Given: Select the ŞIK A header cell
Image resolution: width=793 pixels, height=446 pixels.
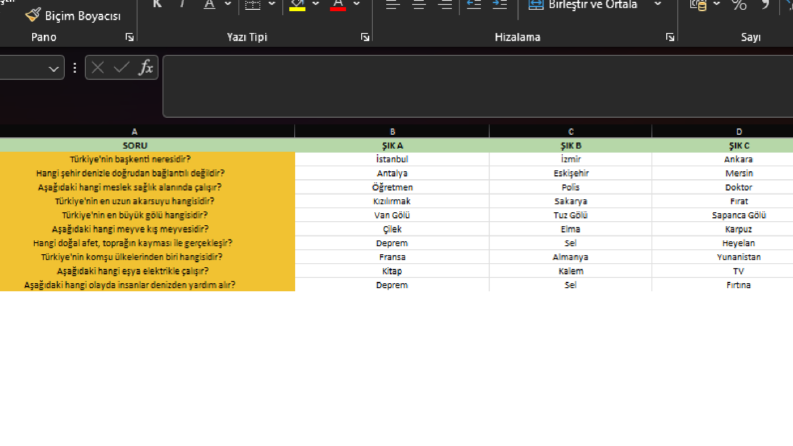Looking at the screenshot, I should (392, 146).
